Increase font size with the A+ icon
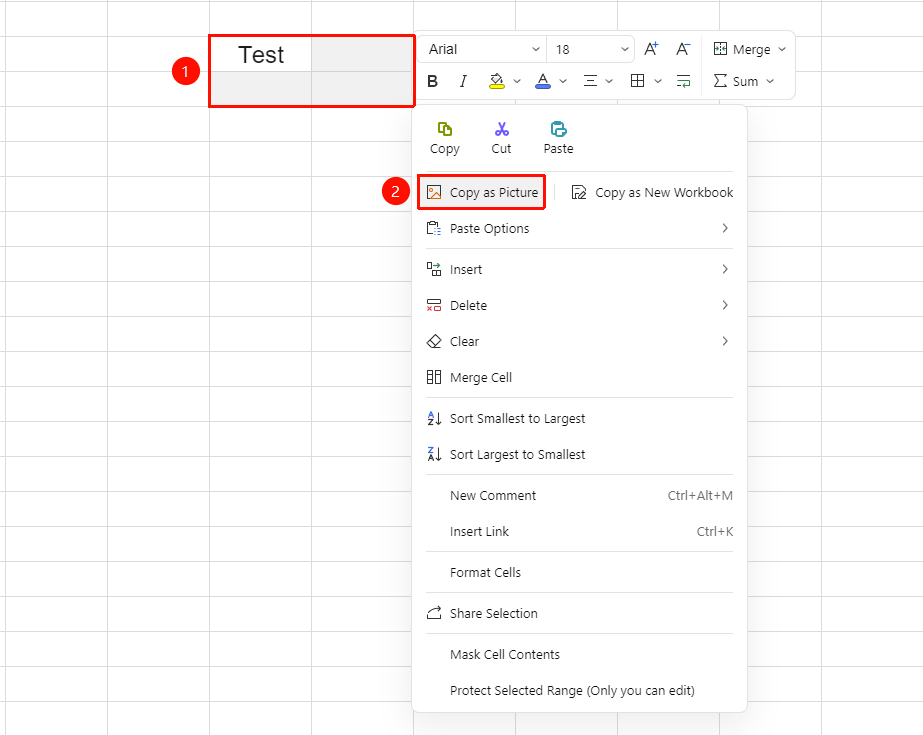 (x=651, y=49)
